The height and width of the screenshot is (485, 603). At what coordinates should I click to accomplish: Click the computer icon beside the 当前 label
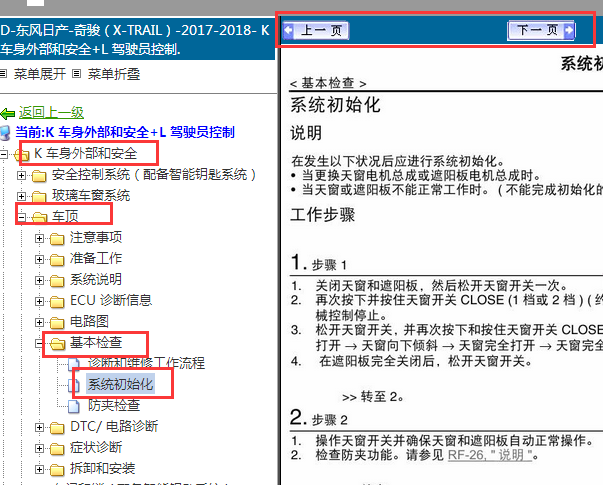click(5, 133)
